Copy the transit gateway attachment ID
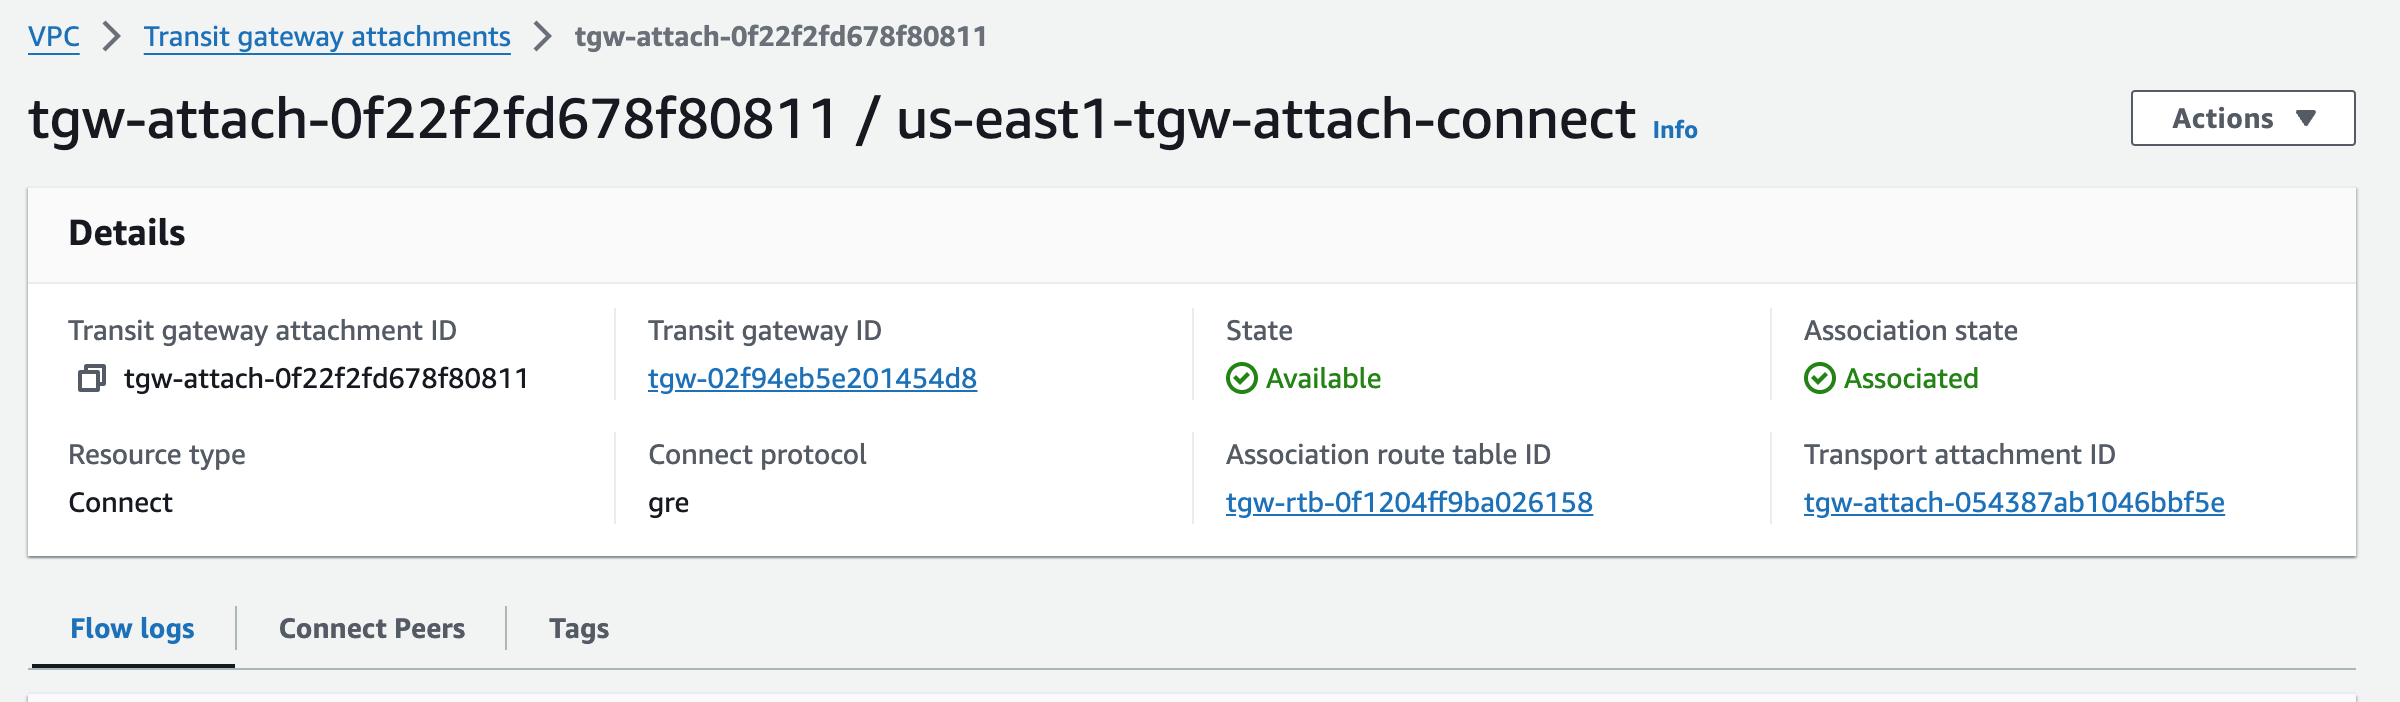 (91, 378)
